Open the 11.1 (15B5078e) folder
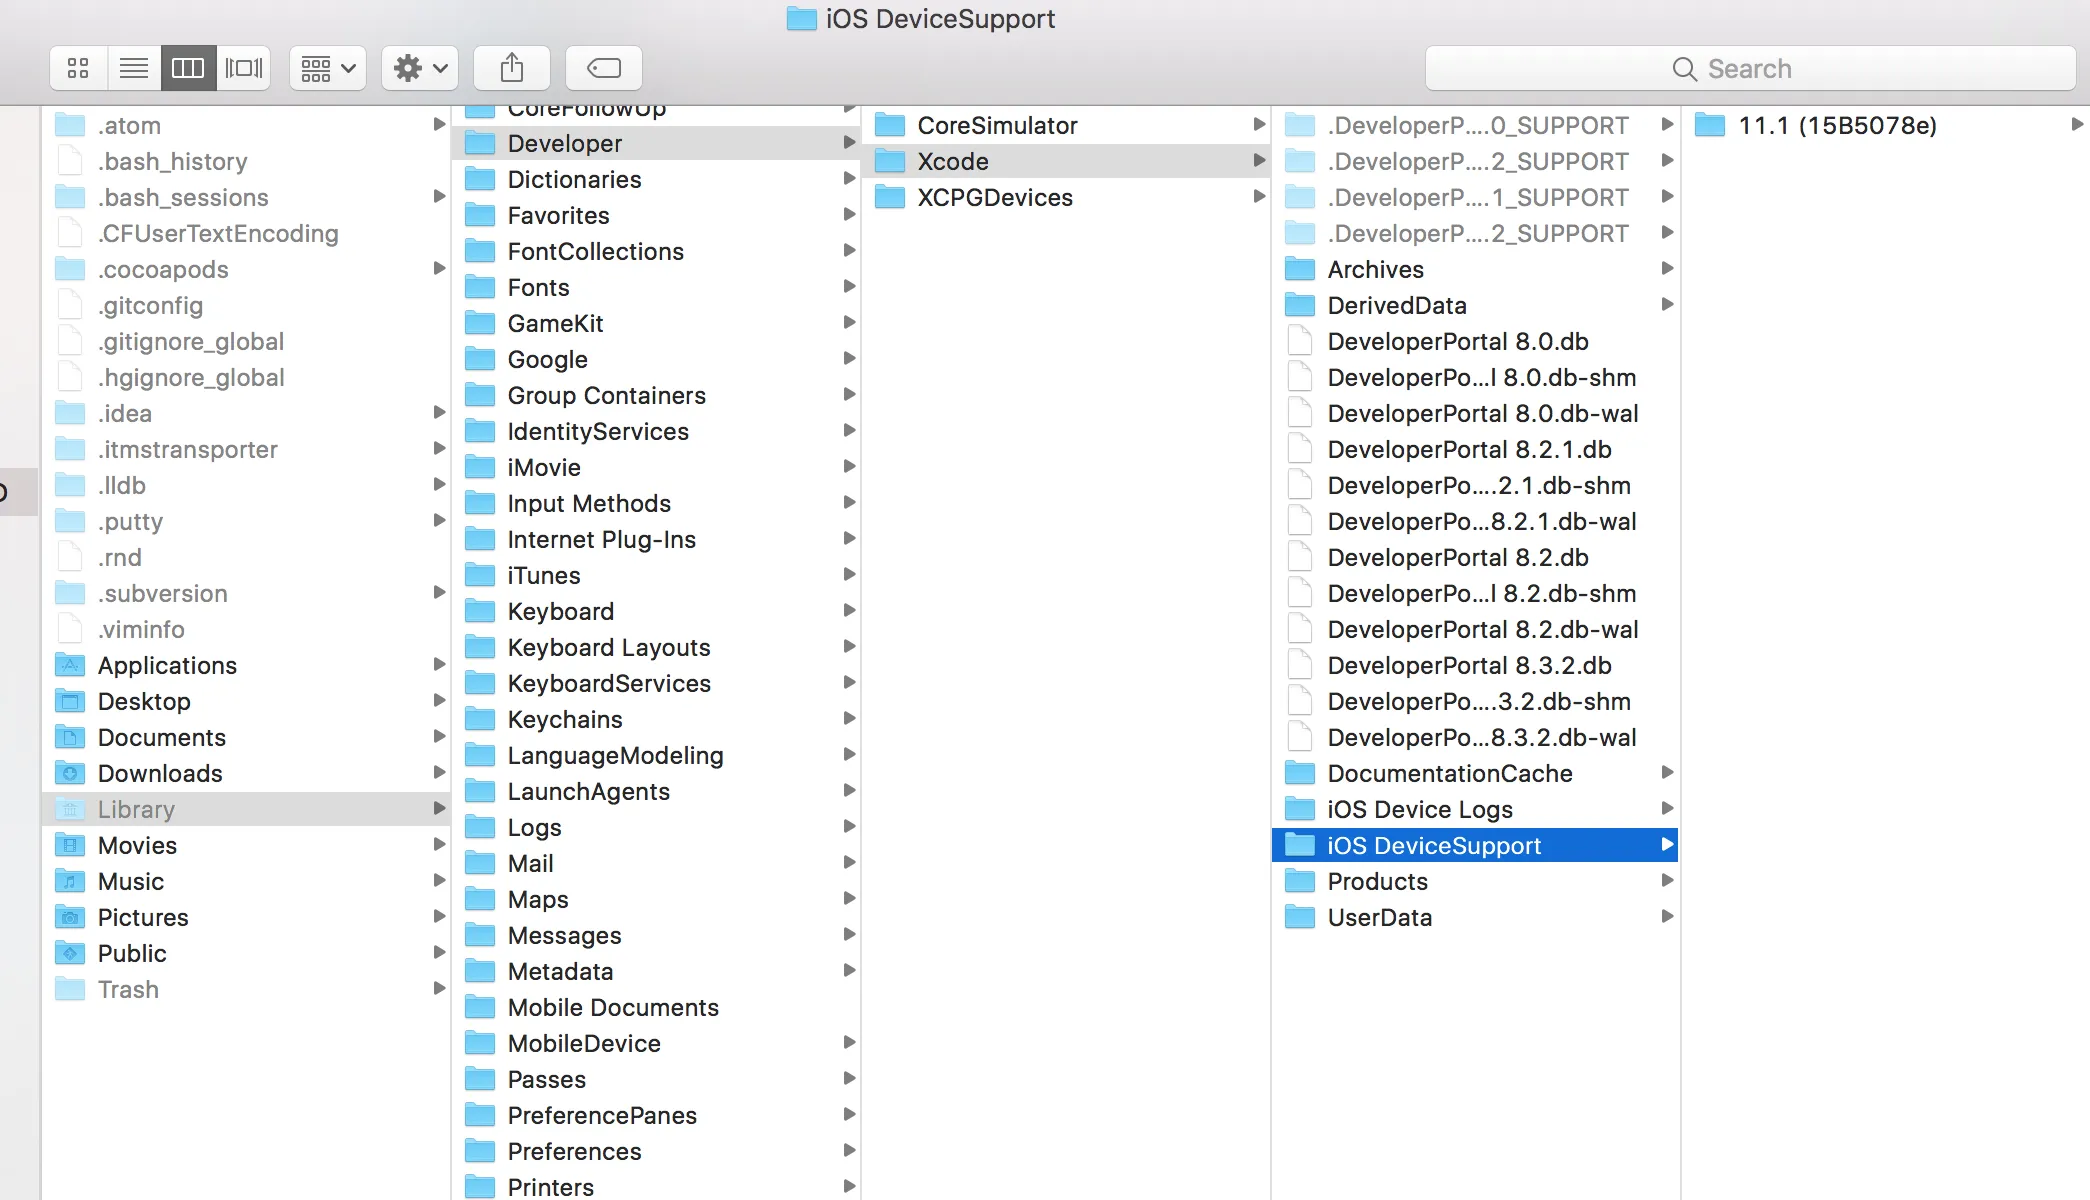Image resolution: width=2090 pixels, height=1200 pixels. (1837, 125)
